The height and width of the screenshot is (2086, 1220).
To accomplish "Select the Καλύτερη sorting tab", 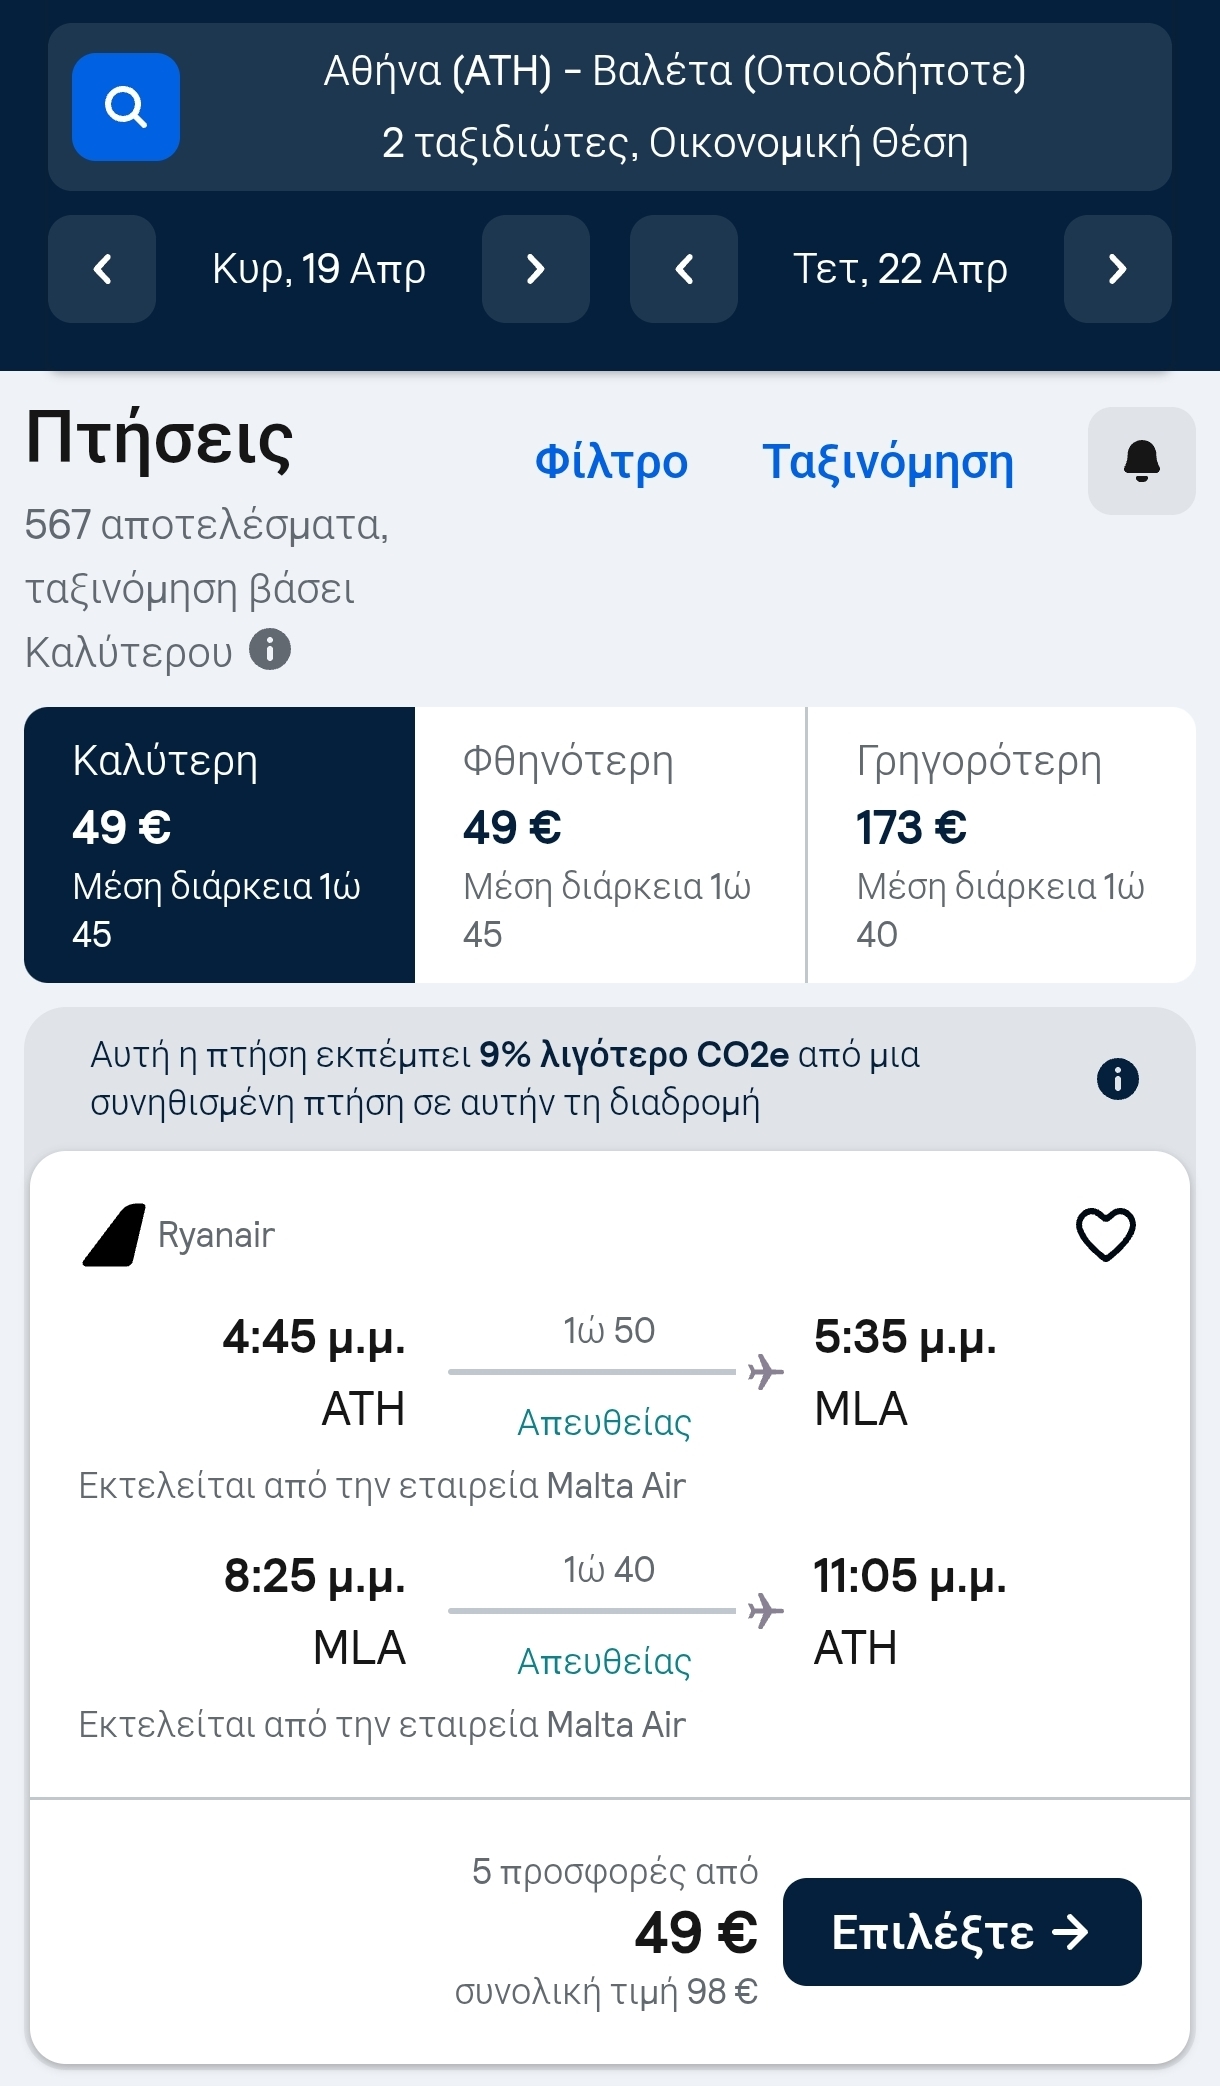I will coord(219,845).
